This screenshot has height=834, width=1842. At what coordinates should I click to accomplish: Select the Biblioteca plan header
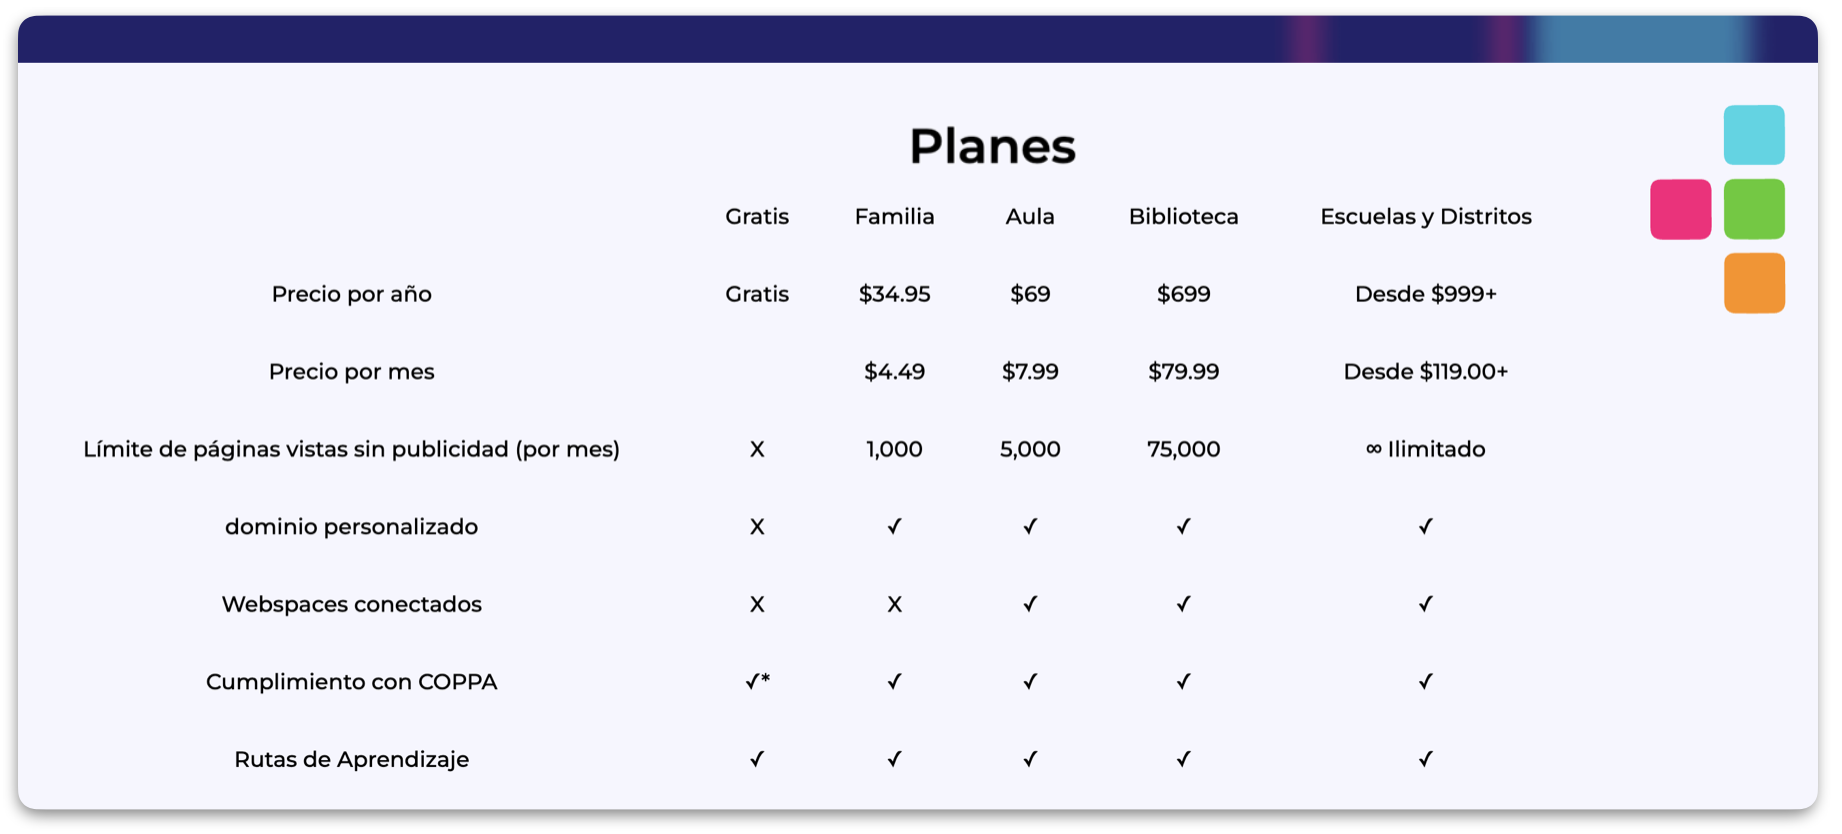point(1183,217)
